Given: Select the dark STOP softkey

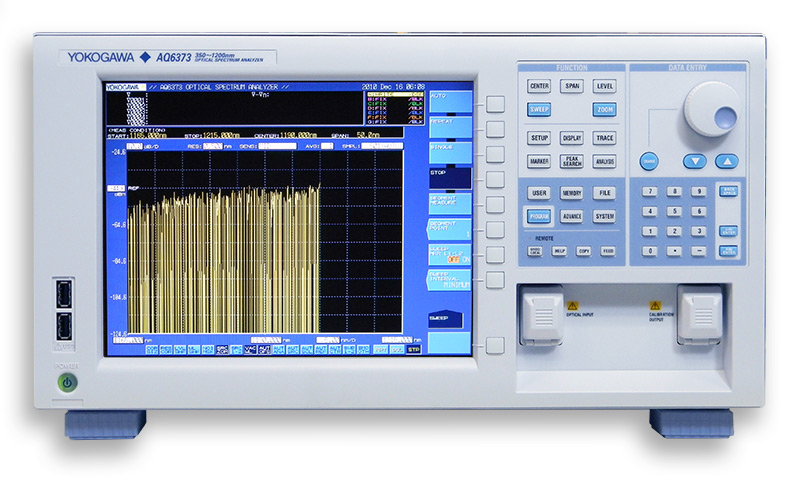Looking at the screenshot, I should tap(451, 179).
